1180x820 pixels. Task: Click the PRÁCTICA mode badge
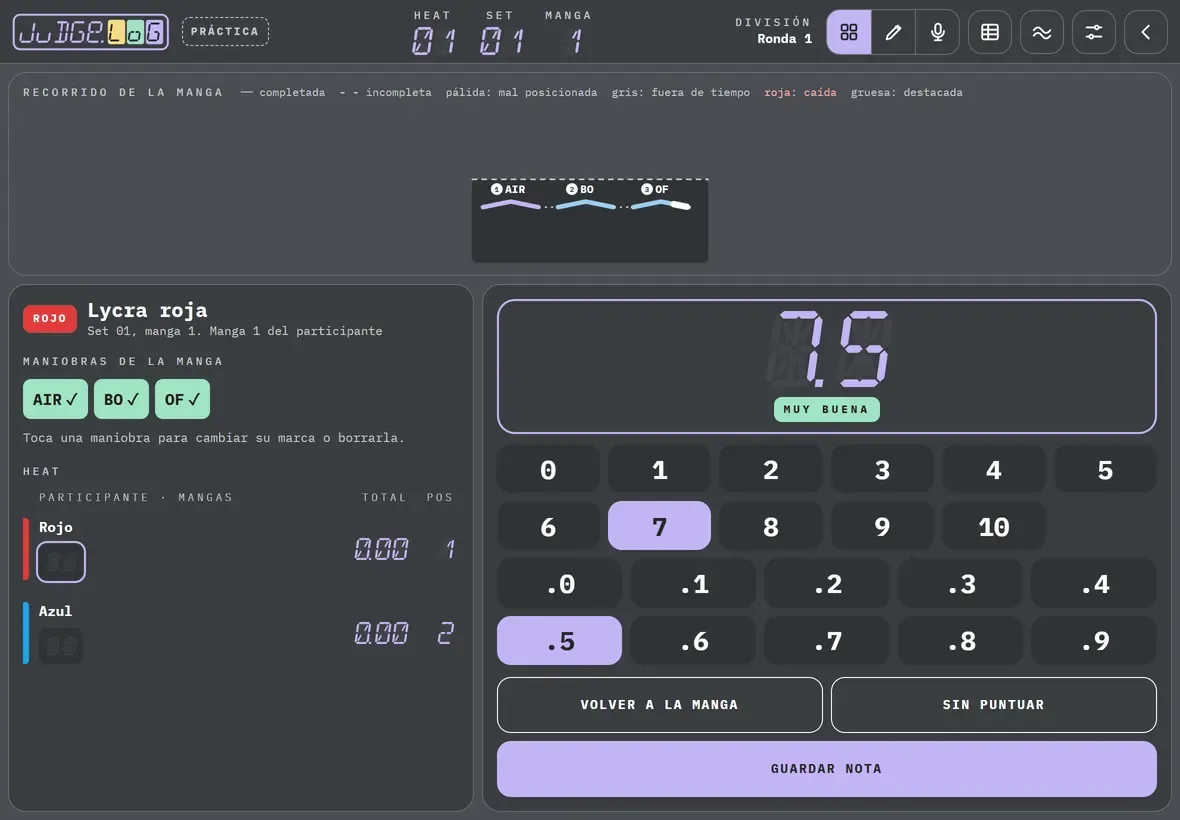(225, 32)
